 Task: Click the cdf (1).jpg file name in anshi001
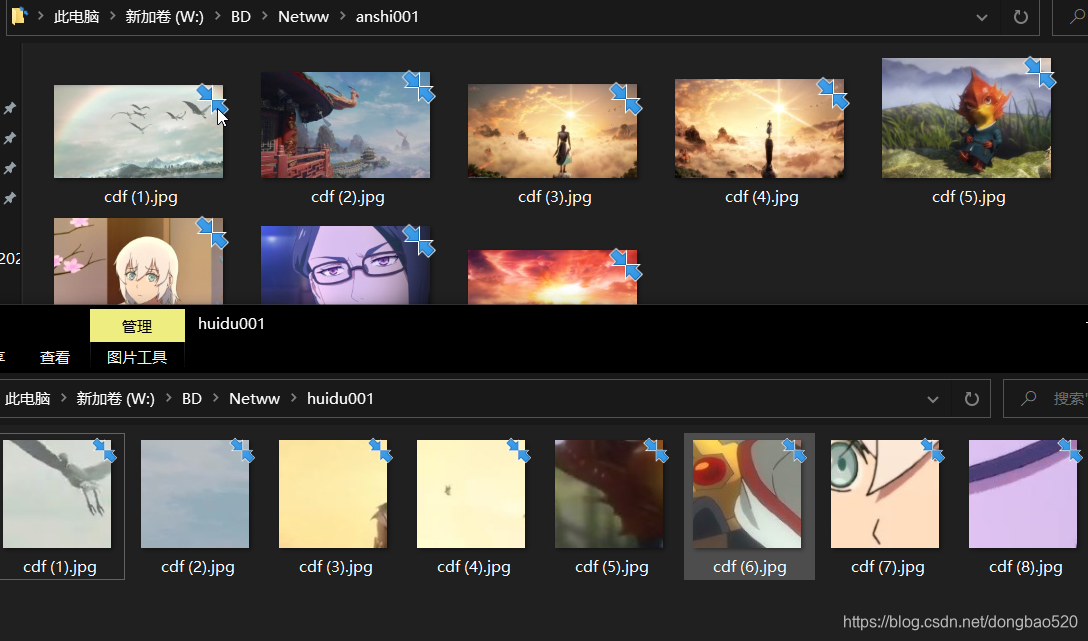(x=141, y=197)
